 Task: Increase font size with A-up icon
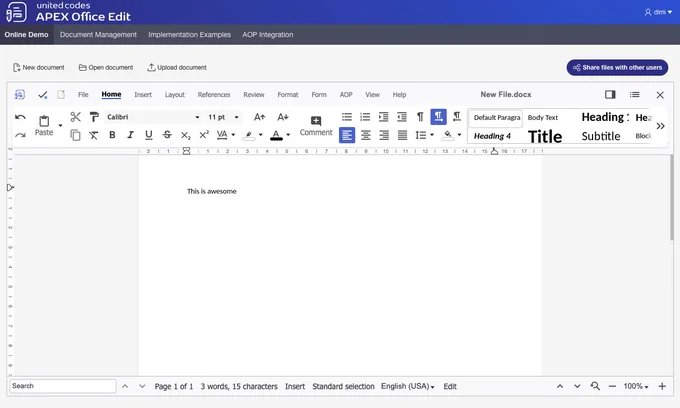pos(259,117)
